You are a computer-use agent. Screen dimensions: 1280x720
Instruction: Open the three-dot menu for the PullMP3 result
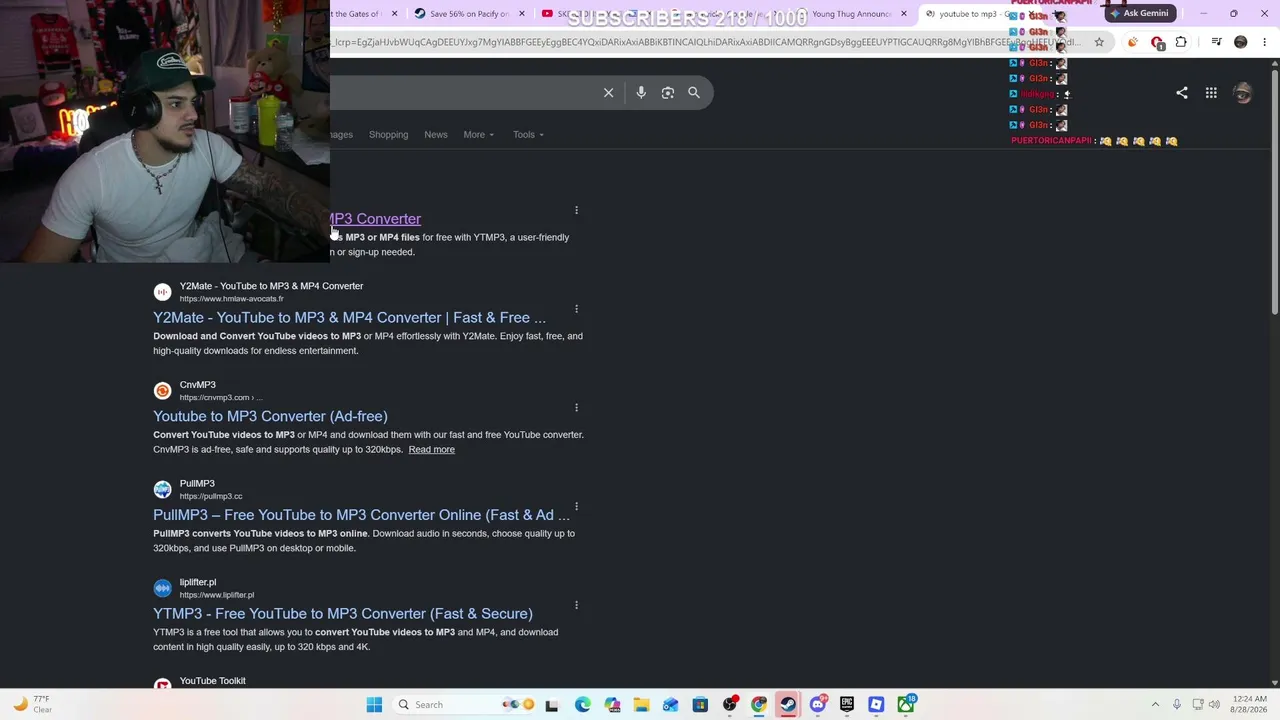[x=576, y=507]
